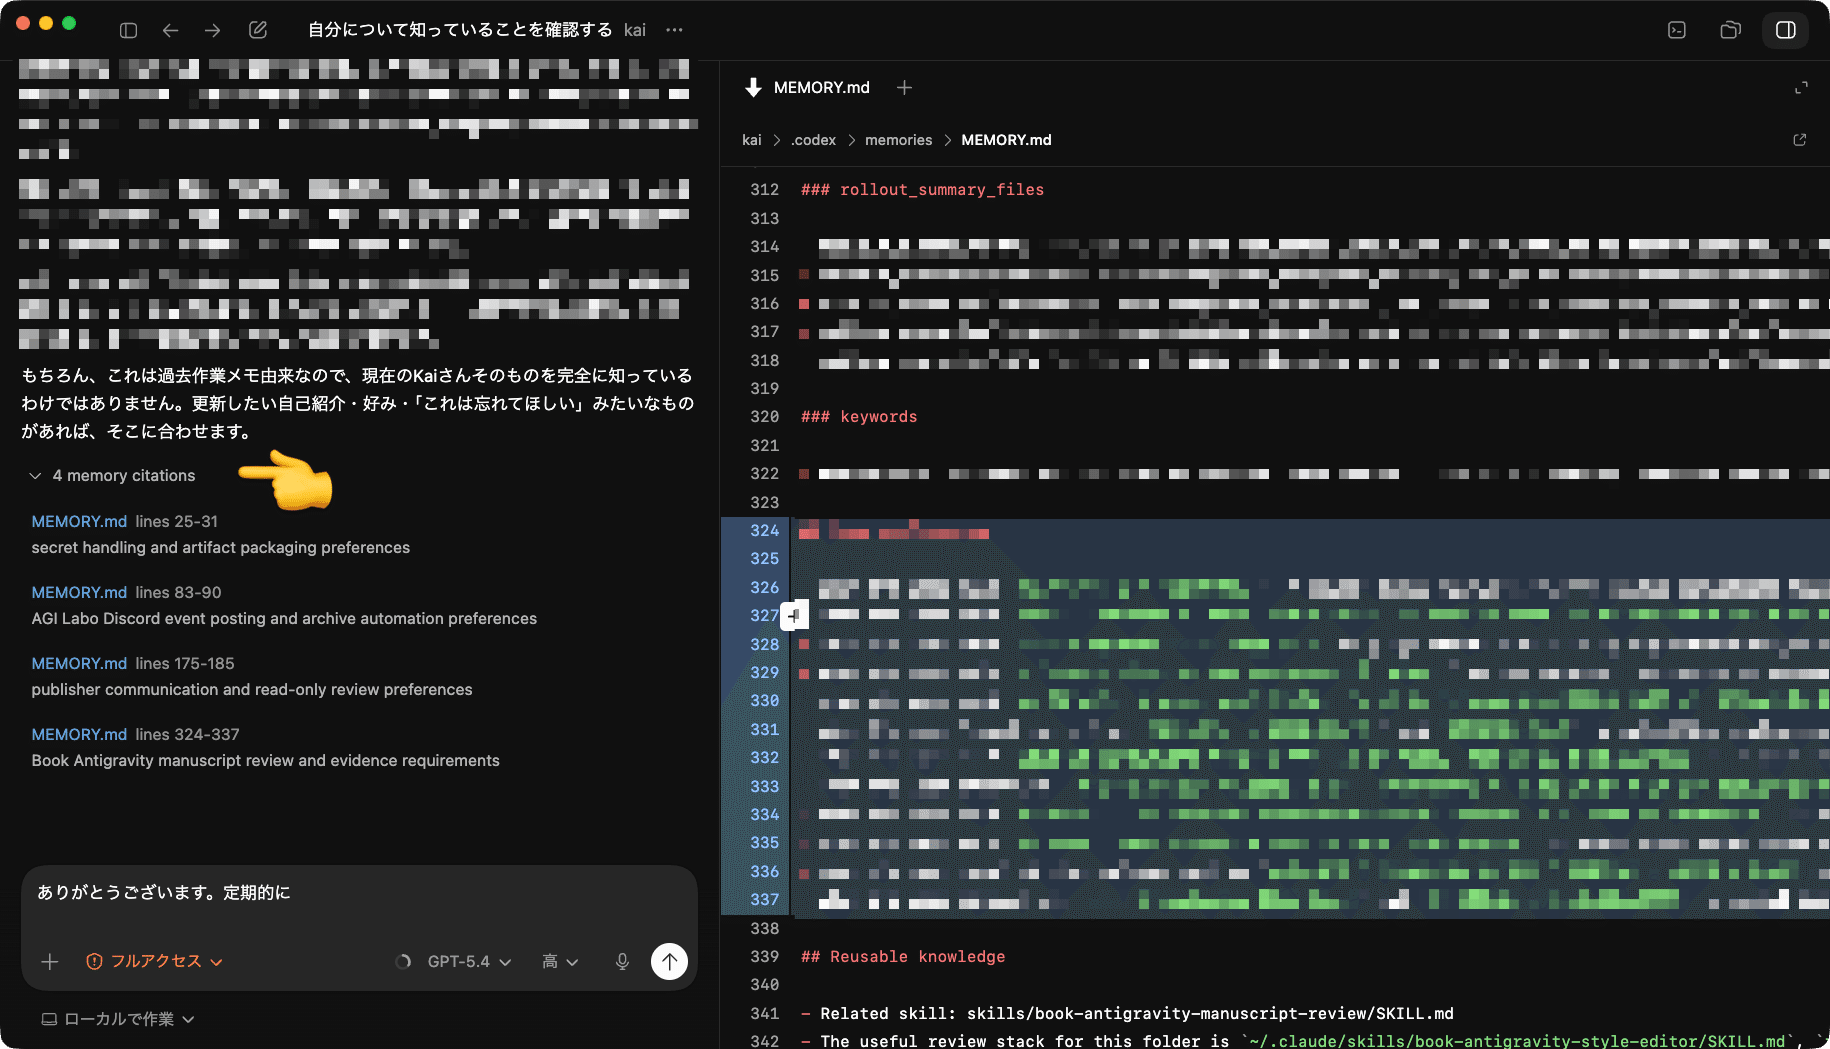The image size is (1830, 1049).
Task: Click the memories breadcrumb folder
Action: pyautogui.click(x=898, y=140)
